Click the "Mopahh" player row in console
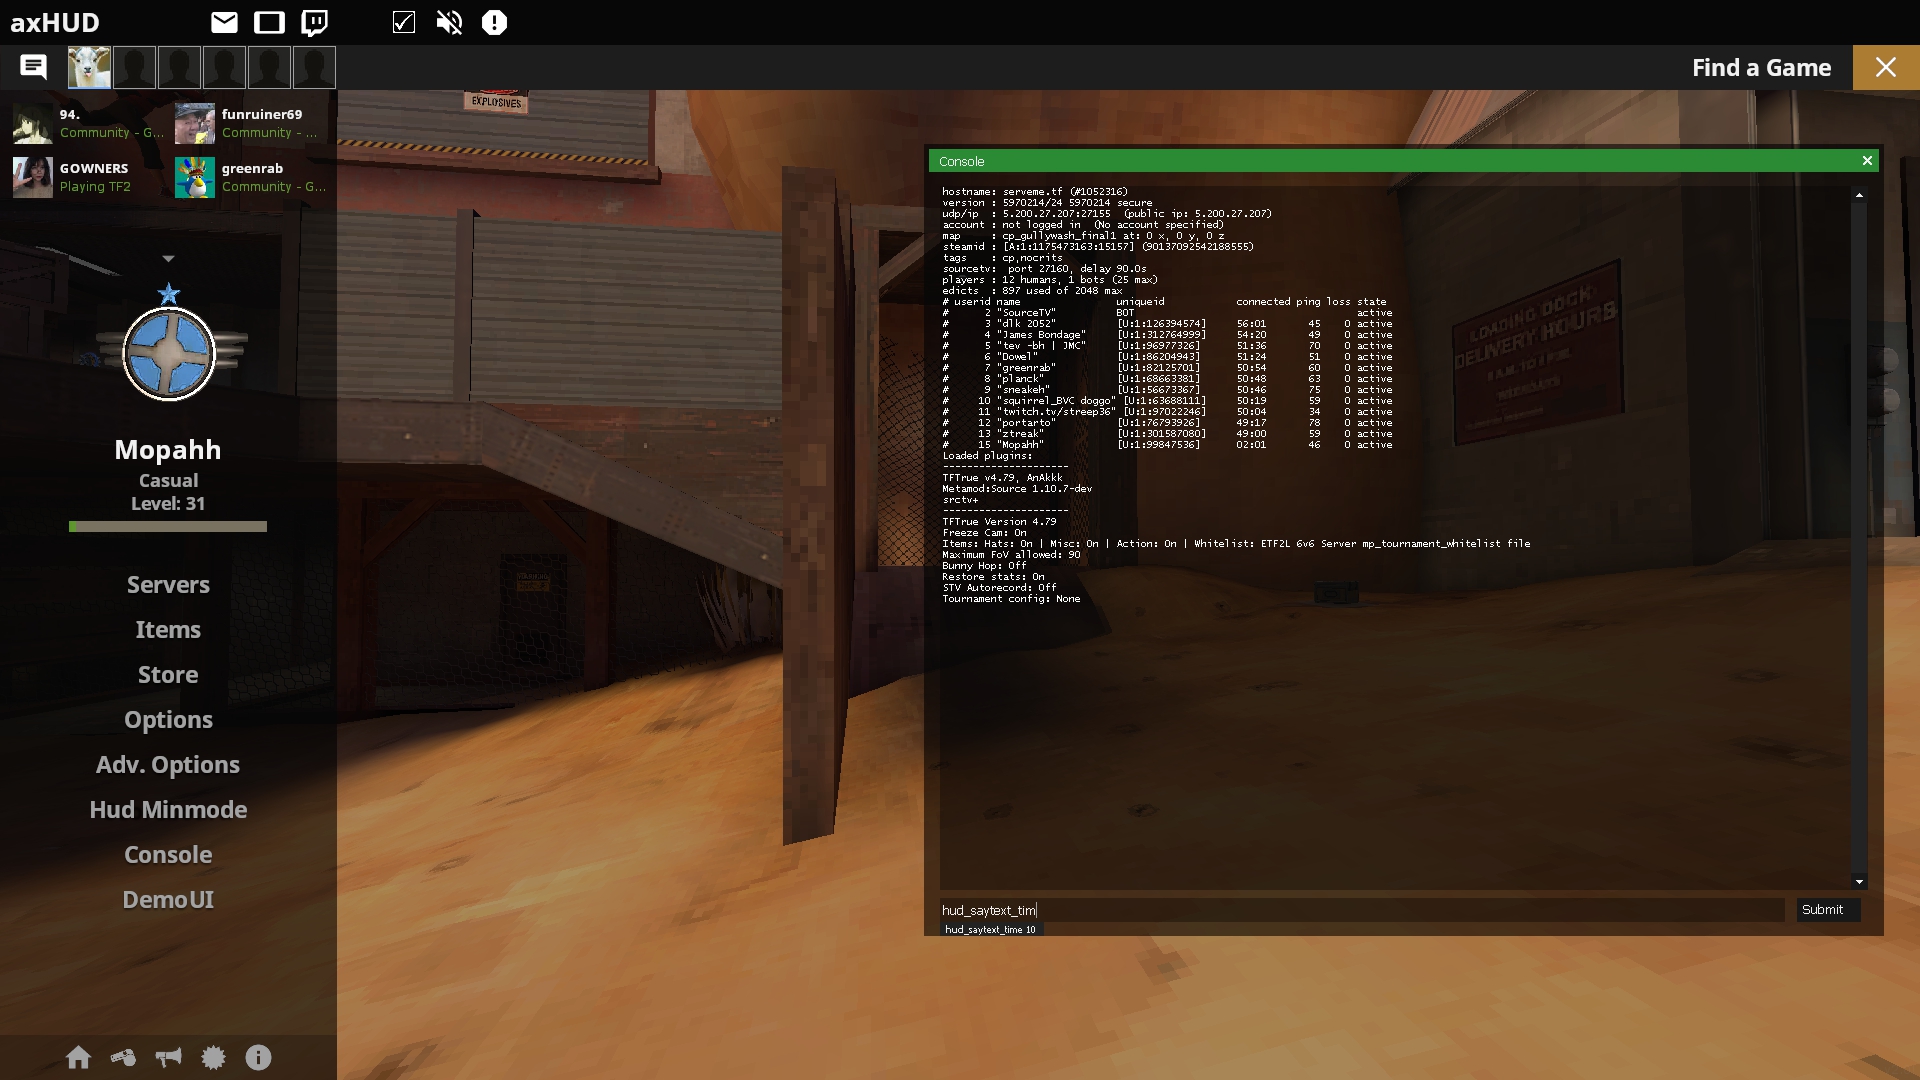Screen dimensions: 1920x1080 click(1167, 445)
